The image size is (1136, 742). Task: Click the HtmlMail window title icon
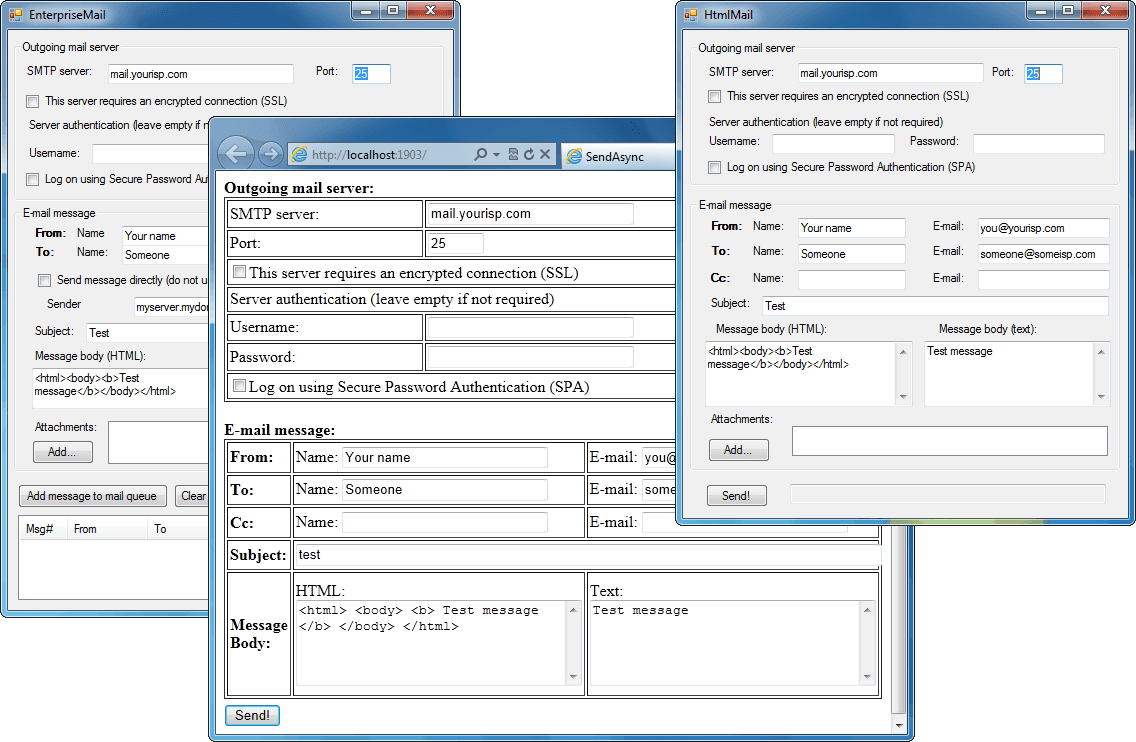(691, 14)
